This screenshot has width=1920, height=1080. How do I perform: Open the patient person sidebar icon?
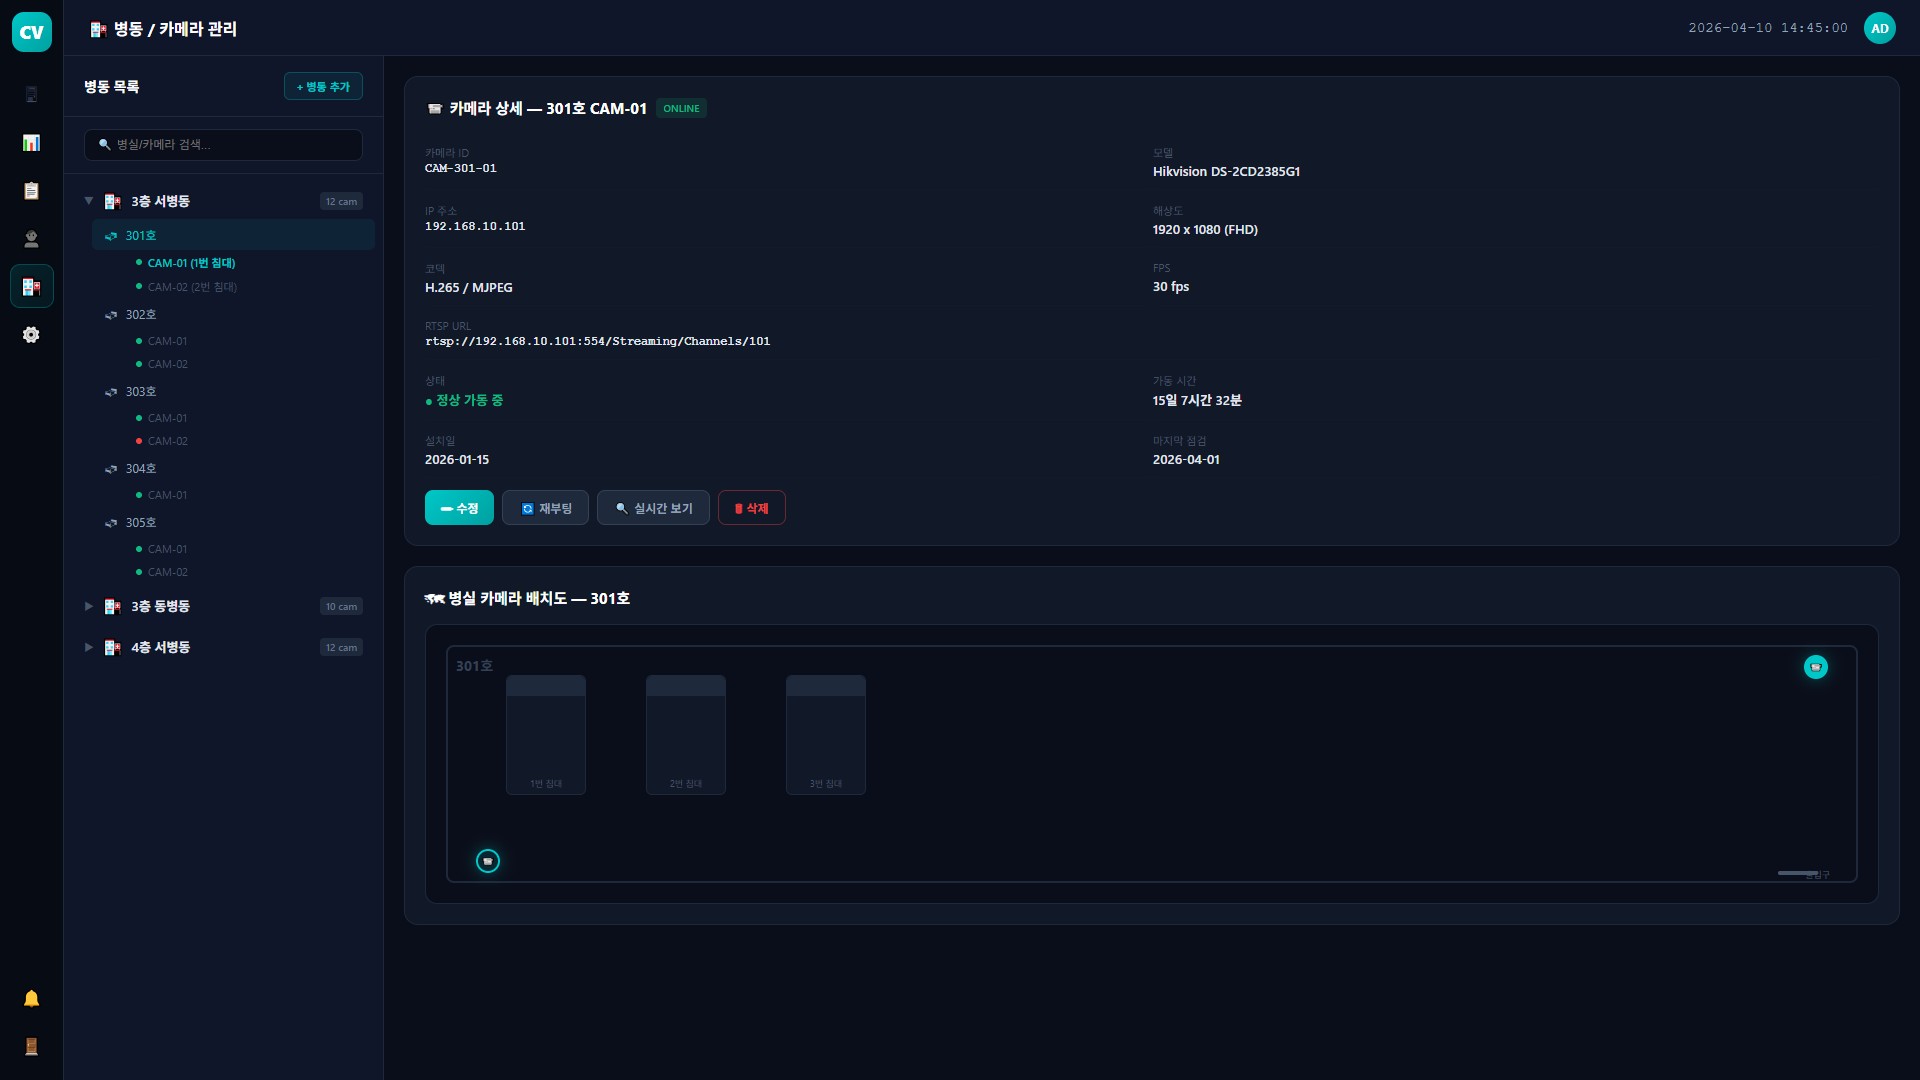pyautogui.click(x=31, y=239)
